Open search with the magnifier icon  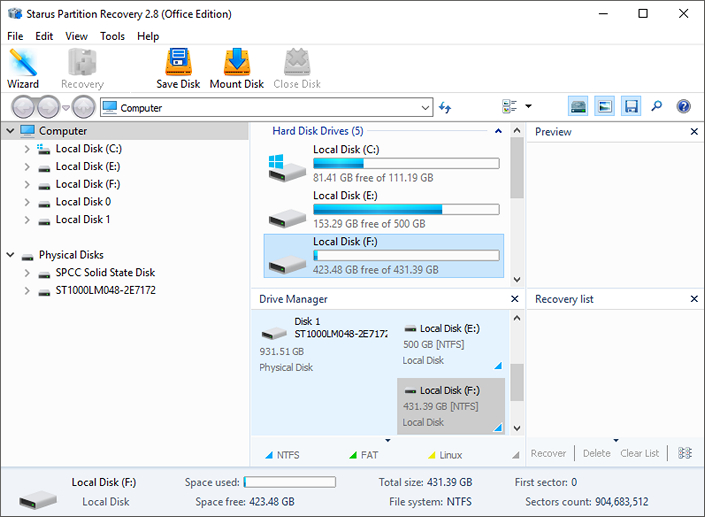pyautogui.click(x=657, y=107)
